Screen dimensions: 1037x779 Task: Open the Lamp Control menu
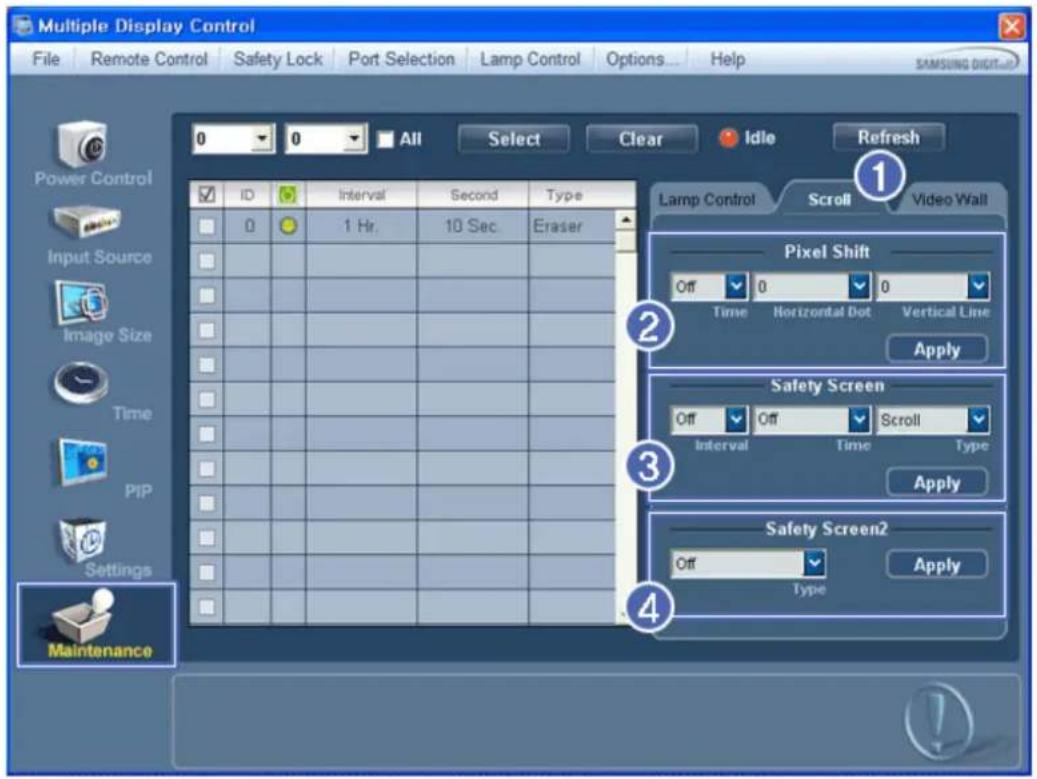[530, 59]
